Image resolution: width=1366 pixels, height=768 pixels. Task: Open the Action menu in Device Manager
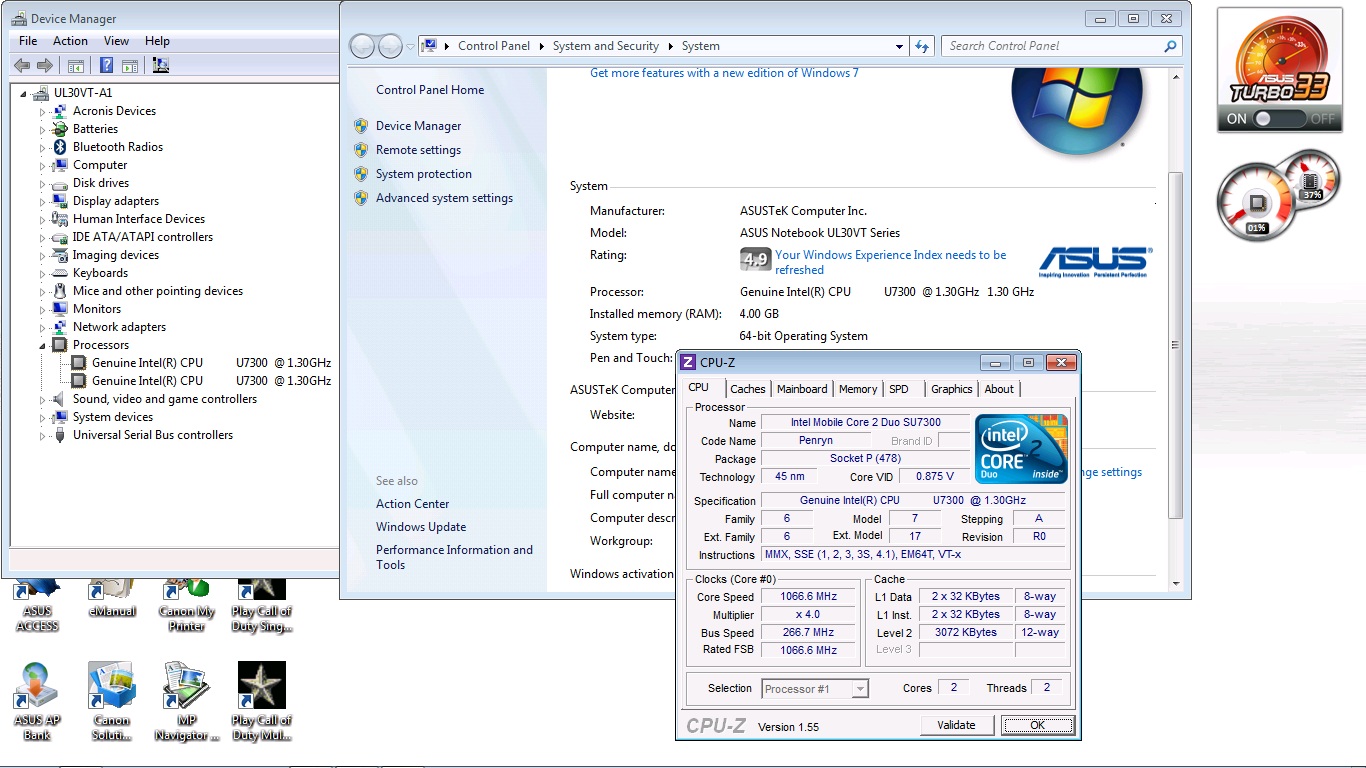pos(70,41)
